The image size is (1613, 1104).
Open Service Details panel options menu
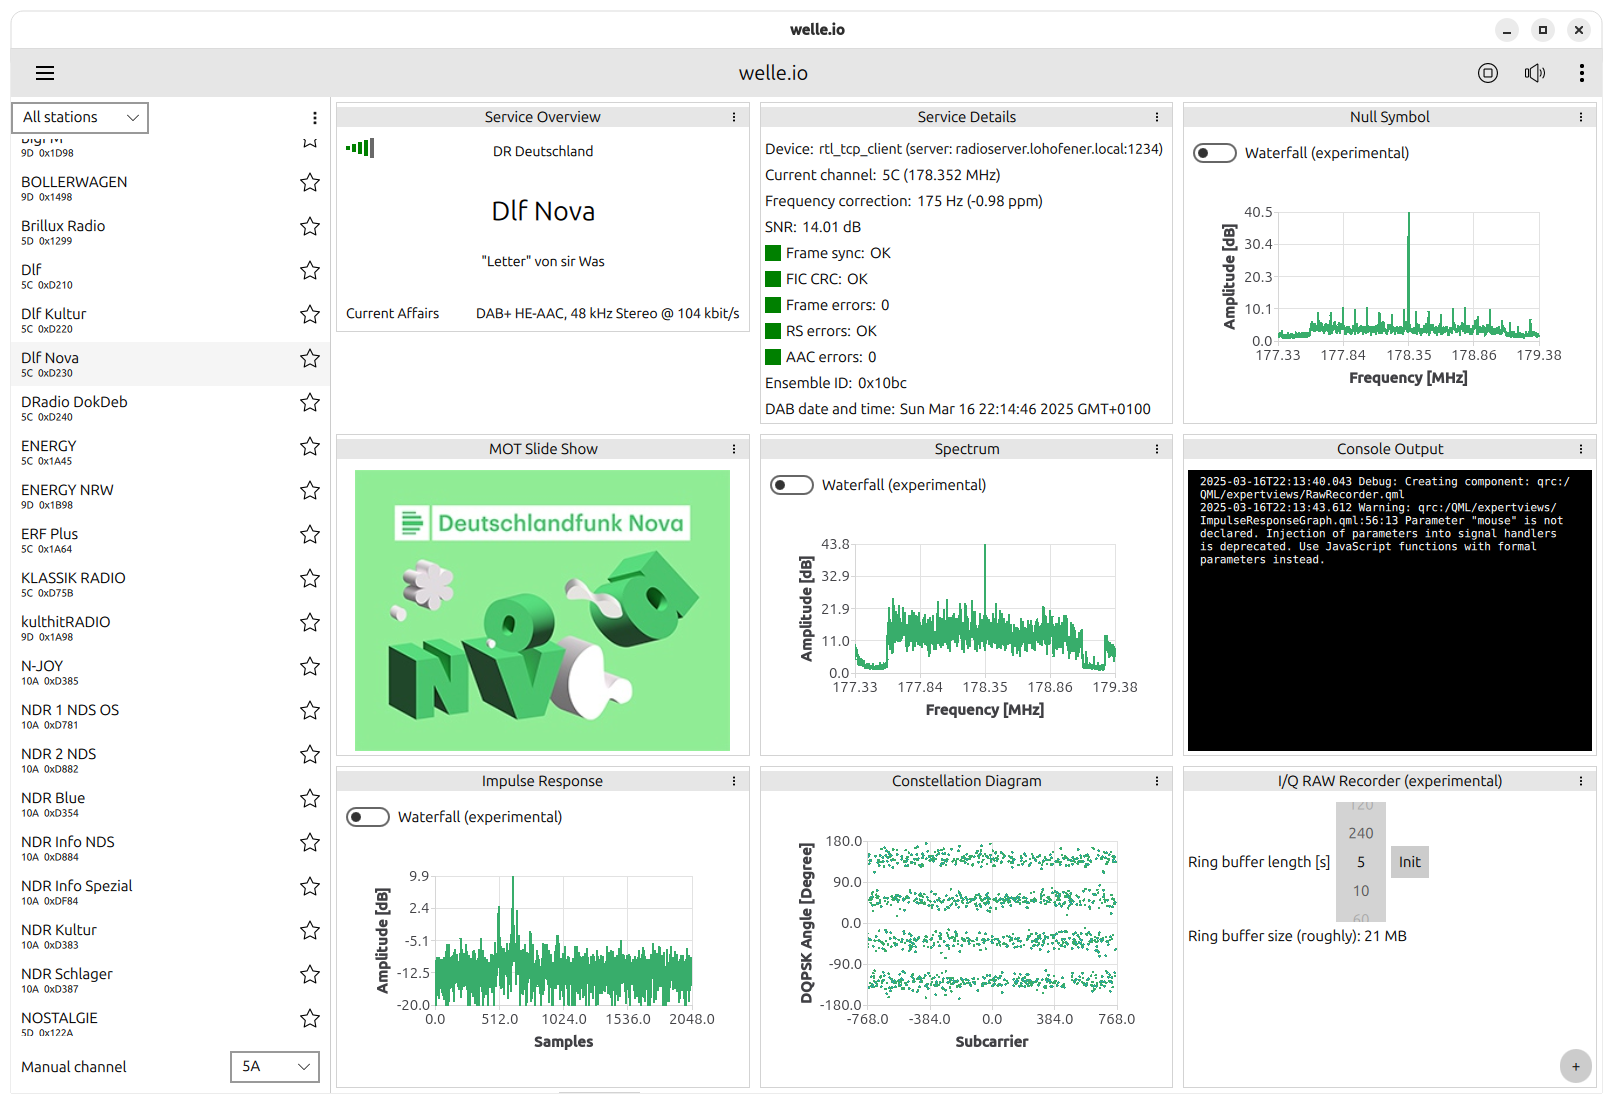point(1157,117)
